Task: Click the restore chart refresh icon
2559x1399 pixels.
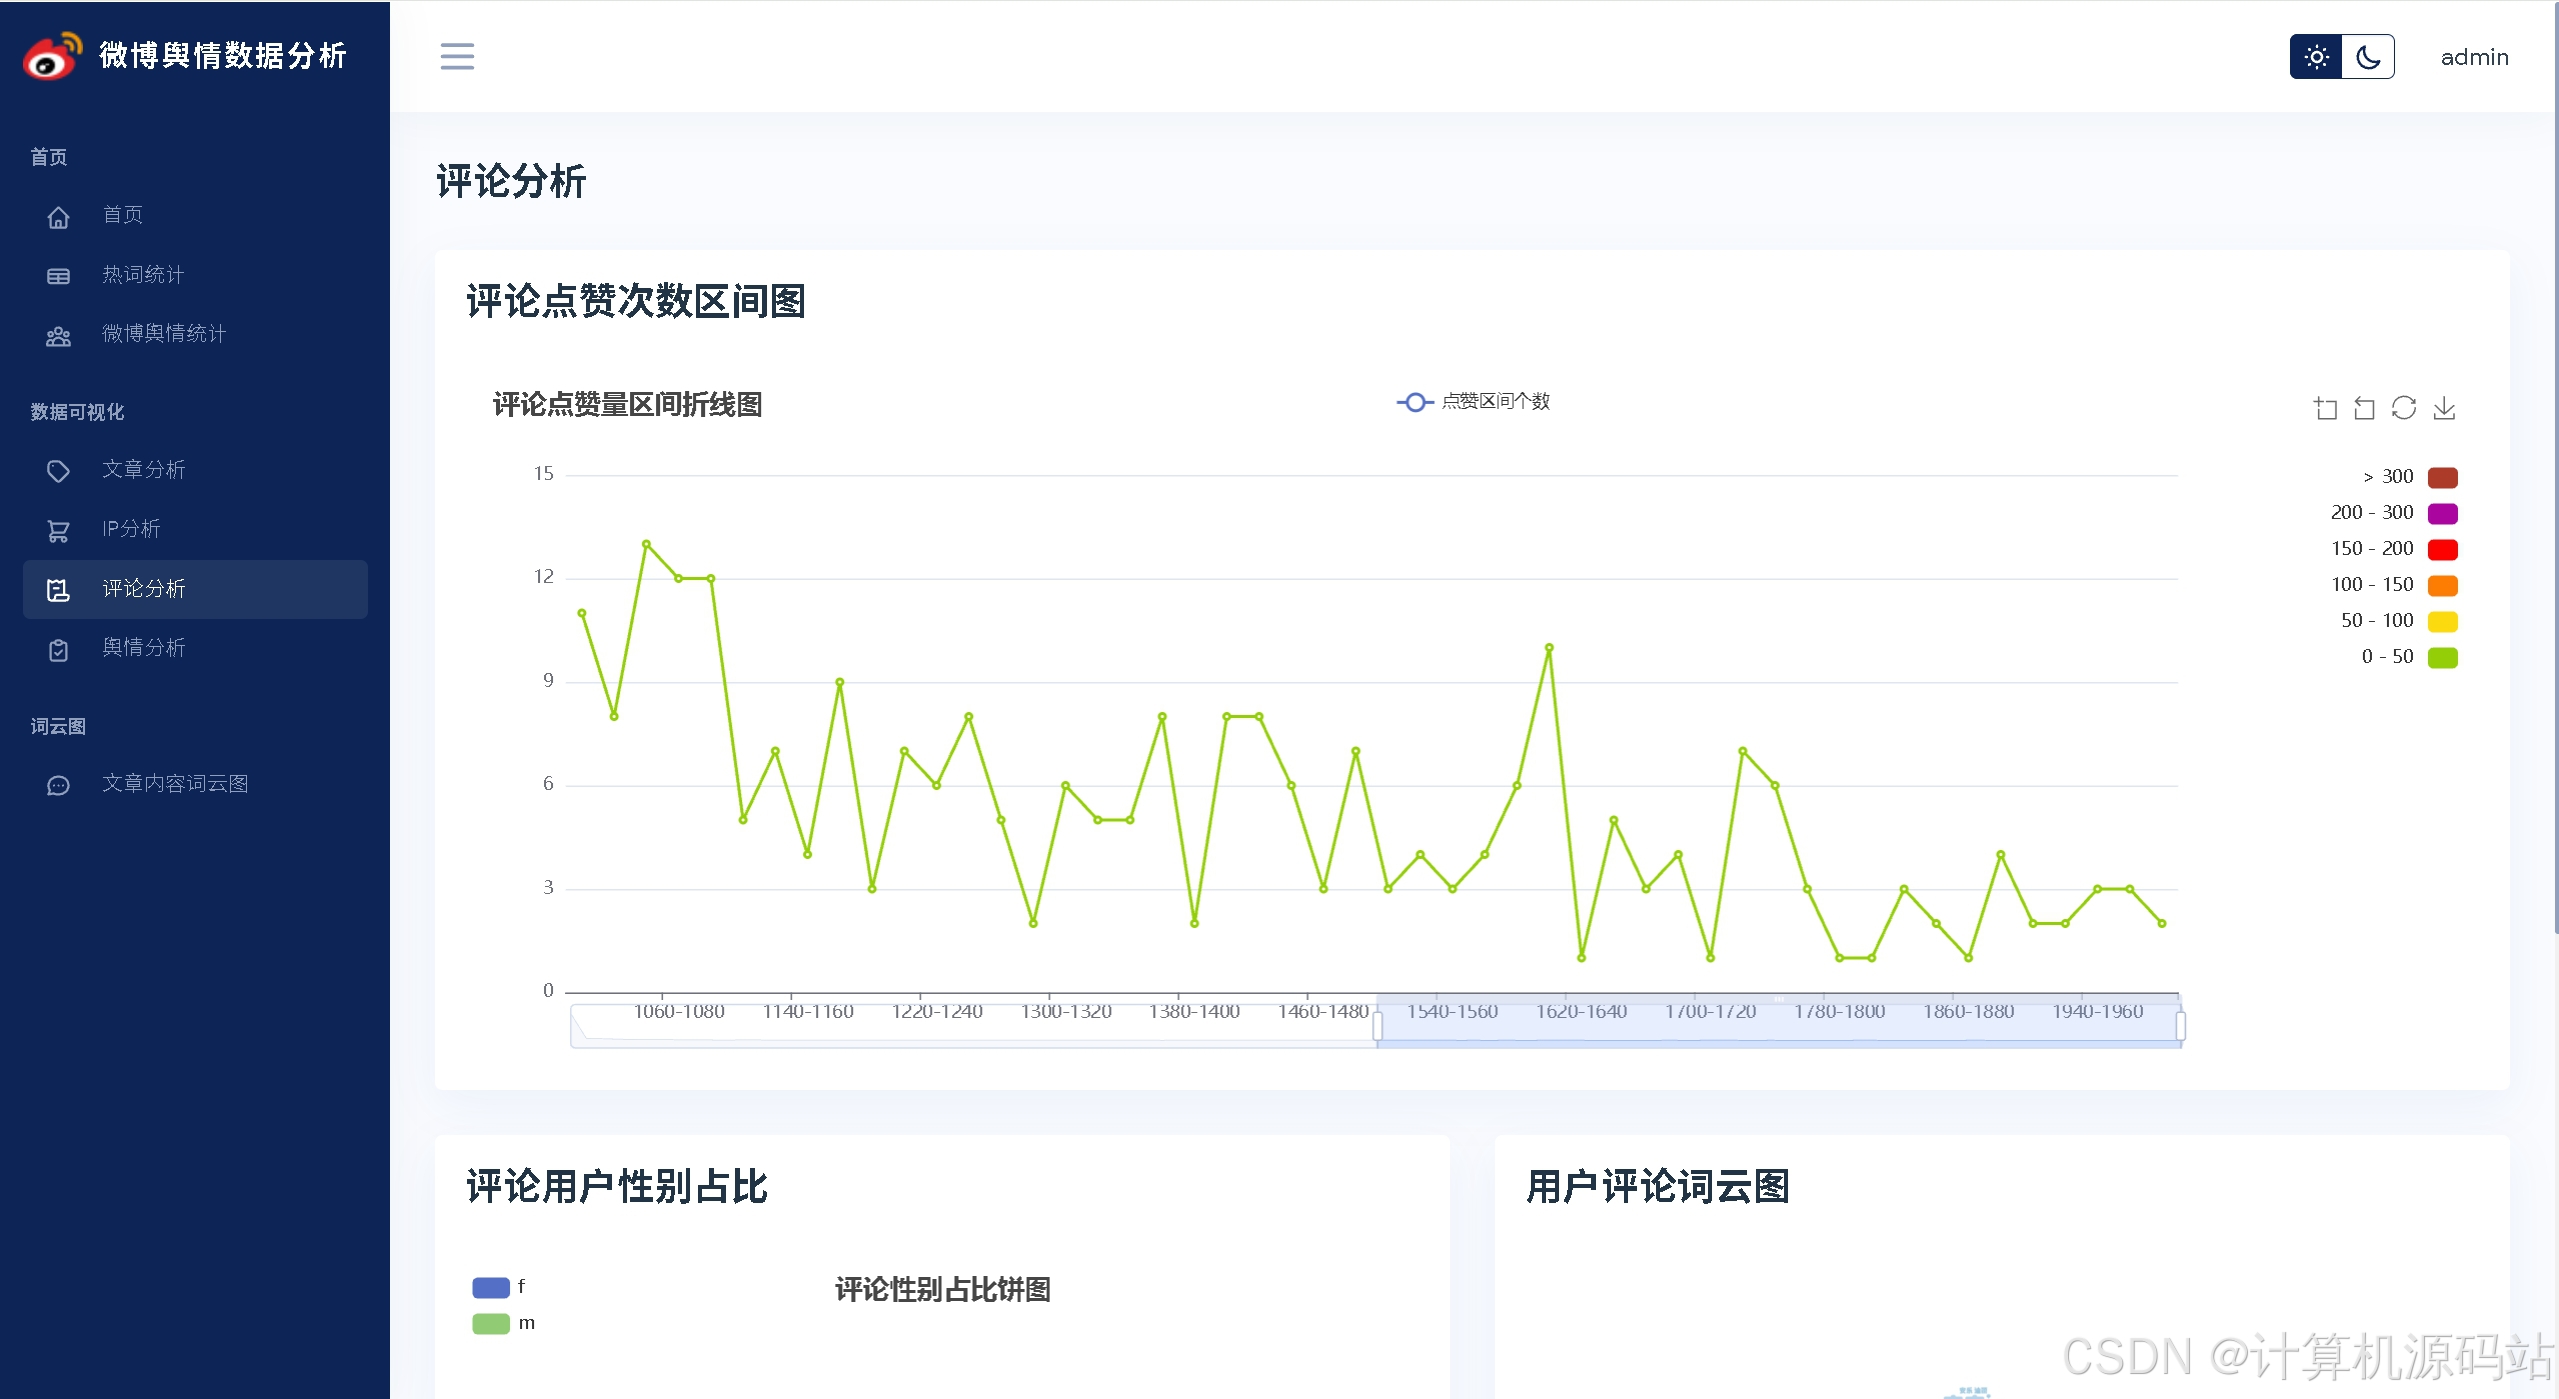Action: (x=2404, y=408)
